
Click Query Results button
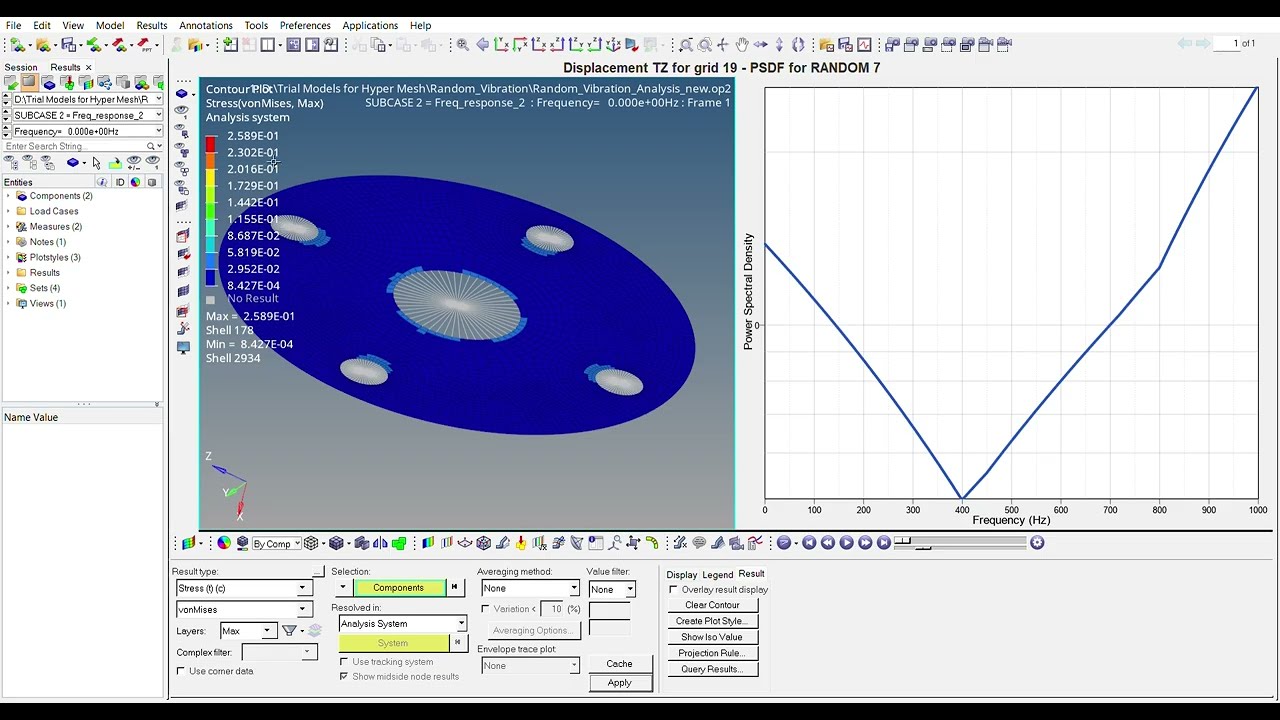[x=712, y=669]
